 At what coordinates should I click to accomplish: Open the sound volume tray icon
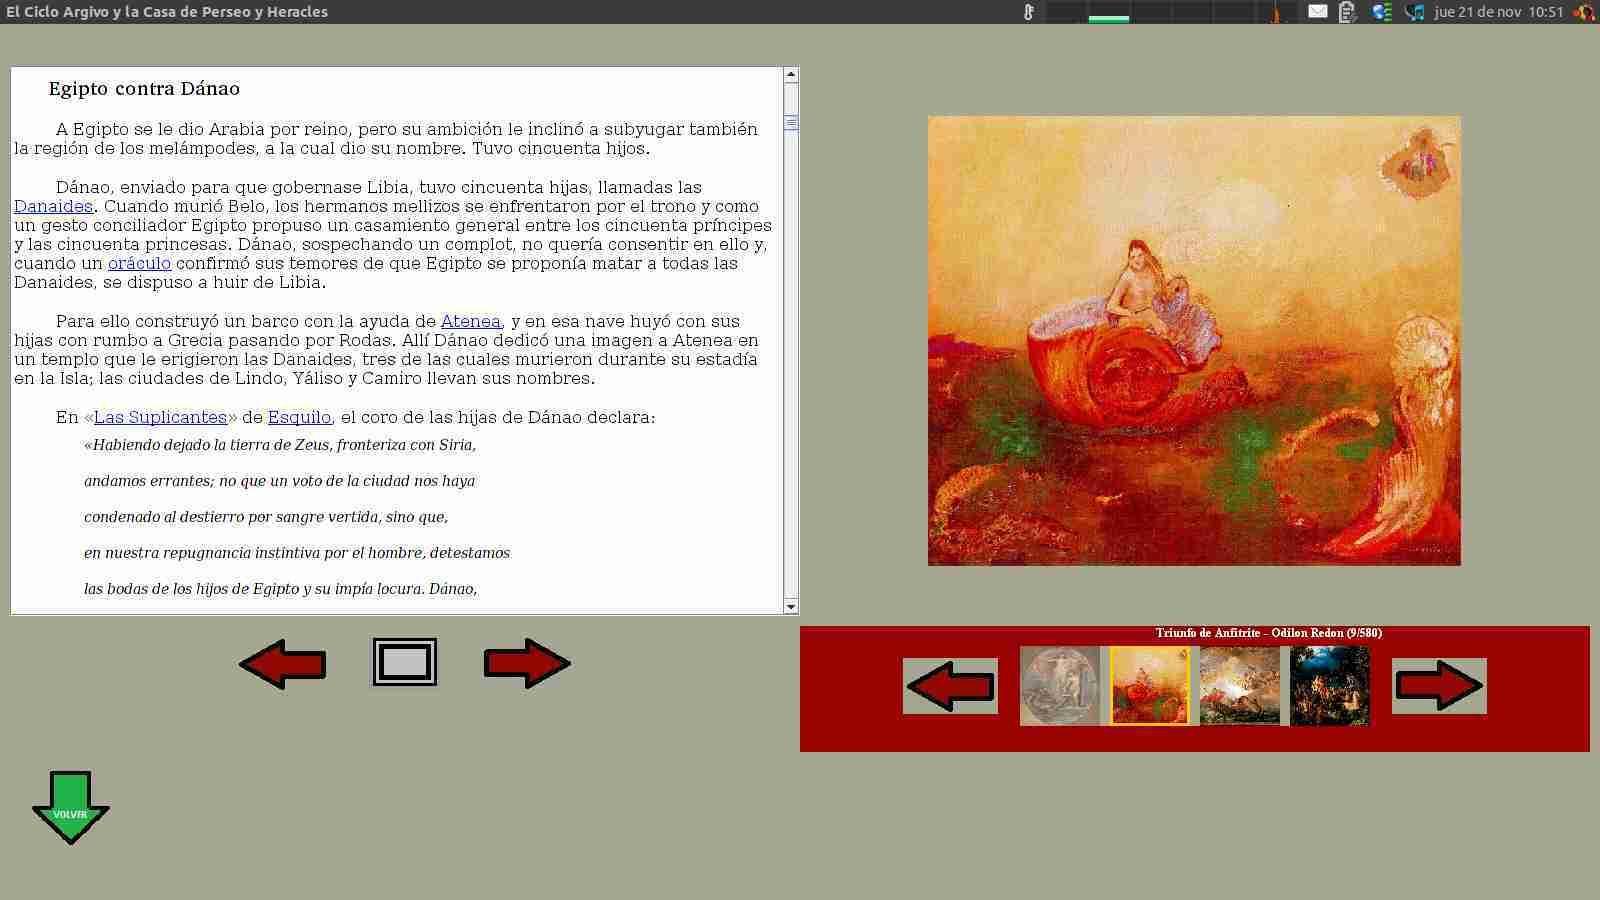[1414, 12]
